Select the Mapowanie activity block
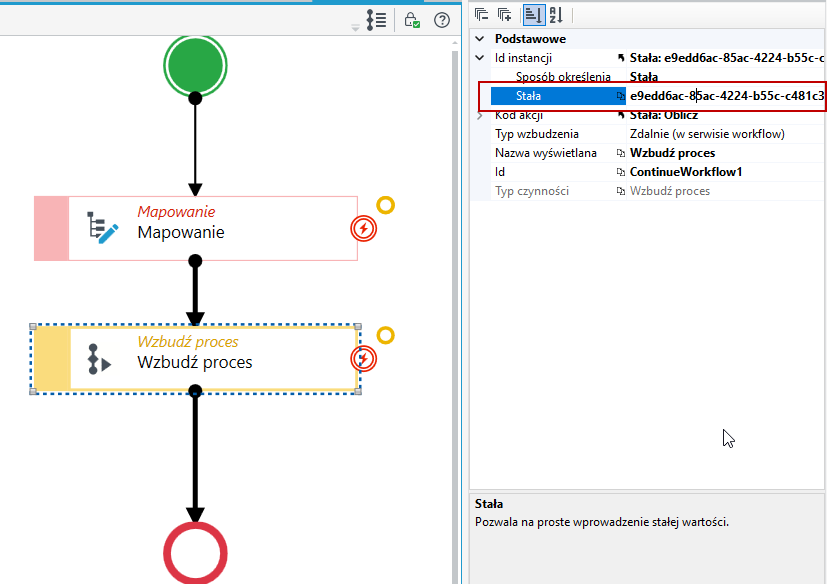 [x=196, y=228]
